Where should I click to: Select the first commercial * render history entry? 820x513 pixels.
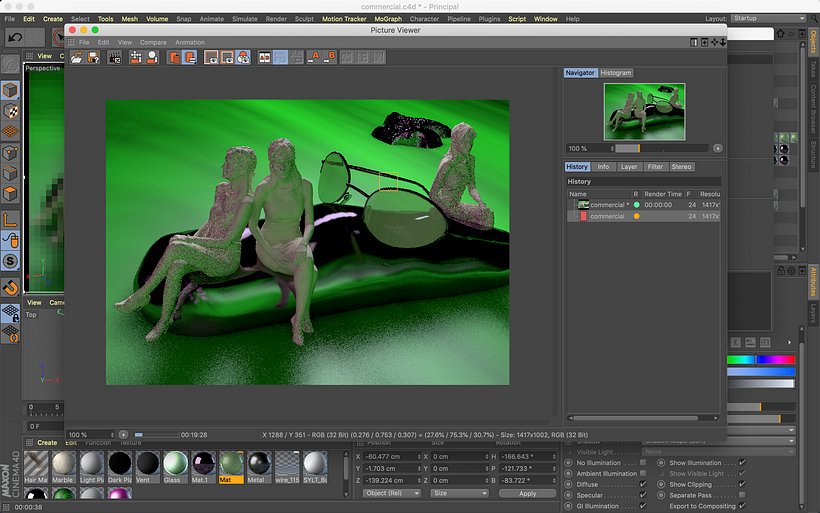(643, 205)
